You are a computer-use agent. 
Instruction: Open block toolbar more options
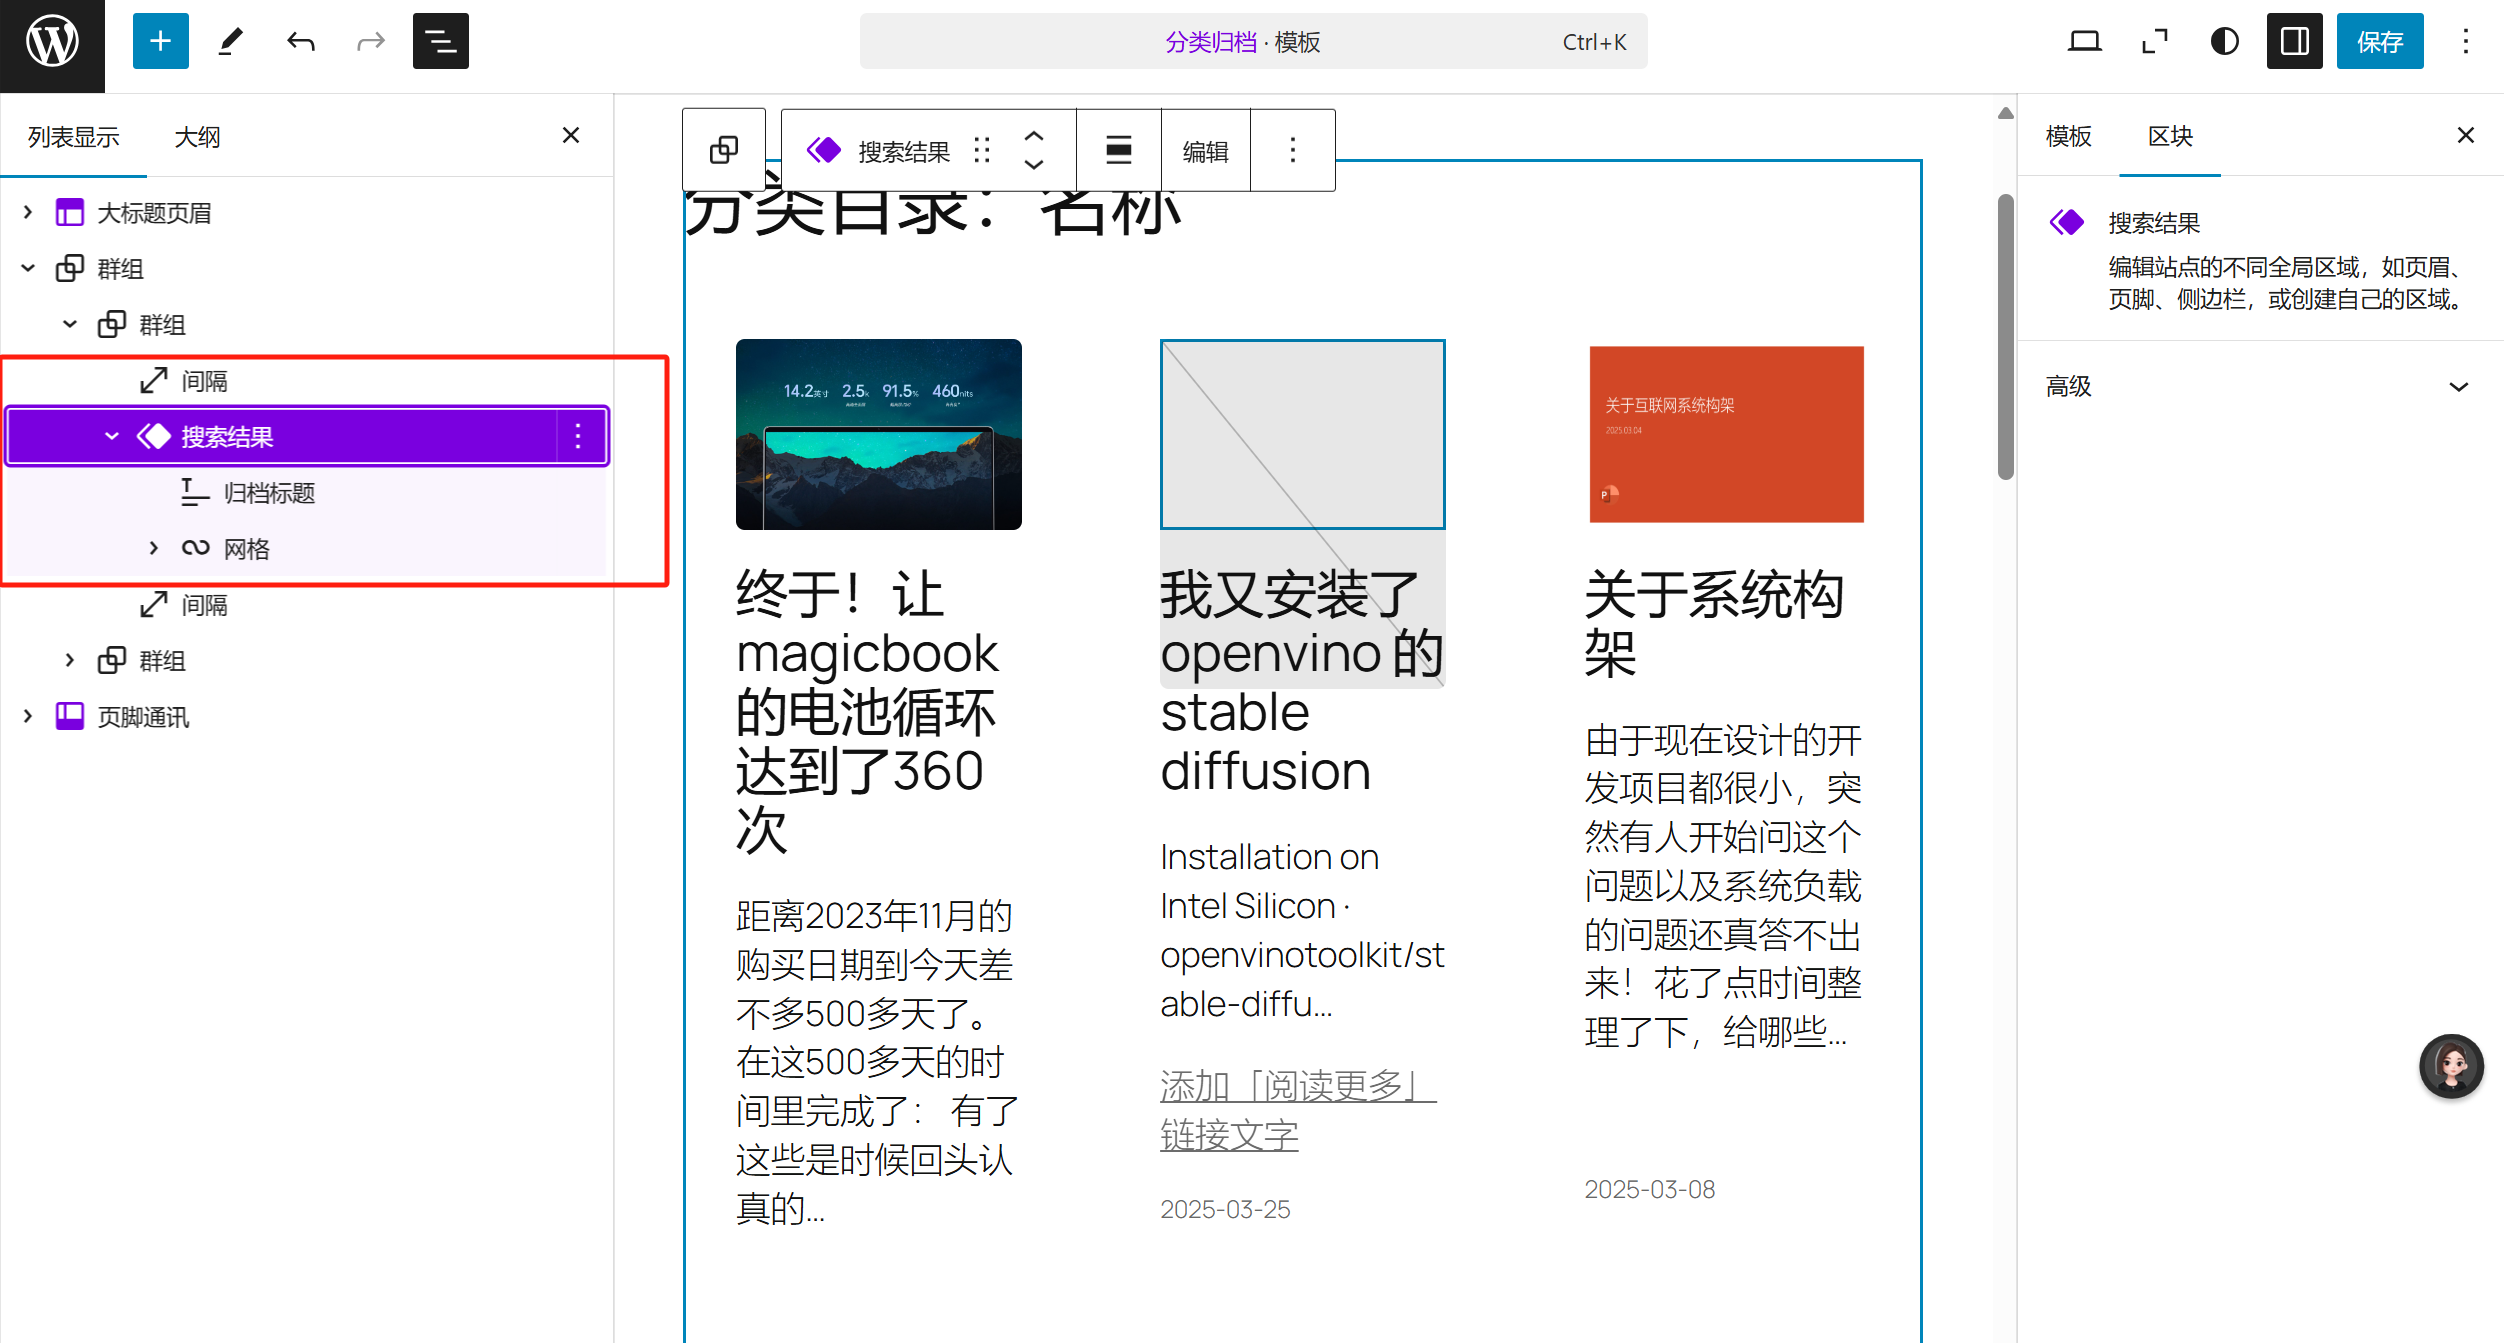pos(1293,150)
